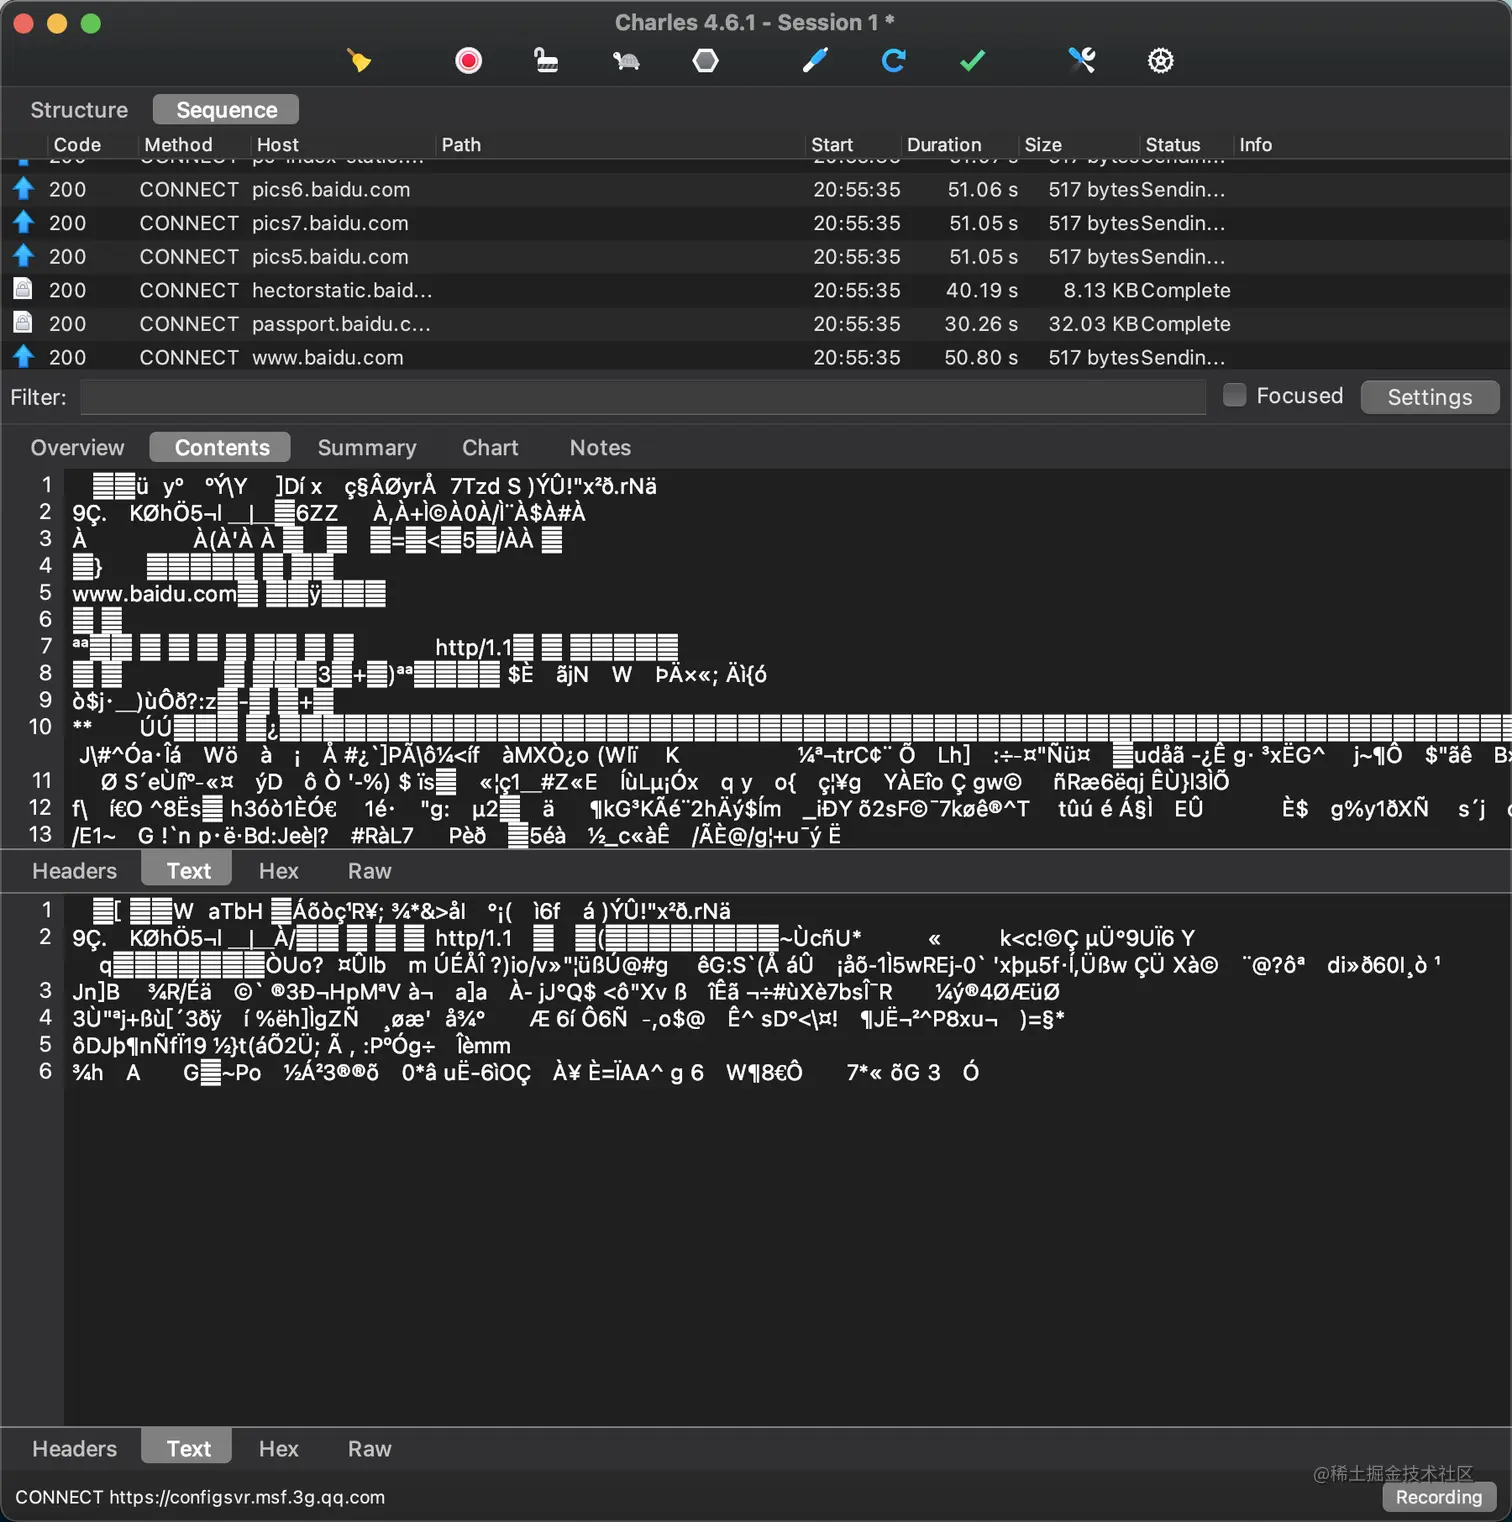Select the passport.baidu.c... host cell
1512x1522 pixels.
(x=341, y=324)
